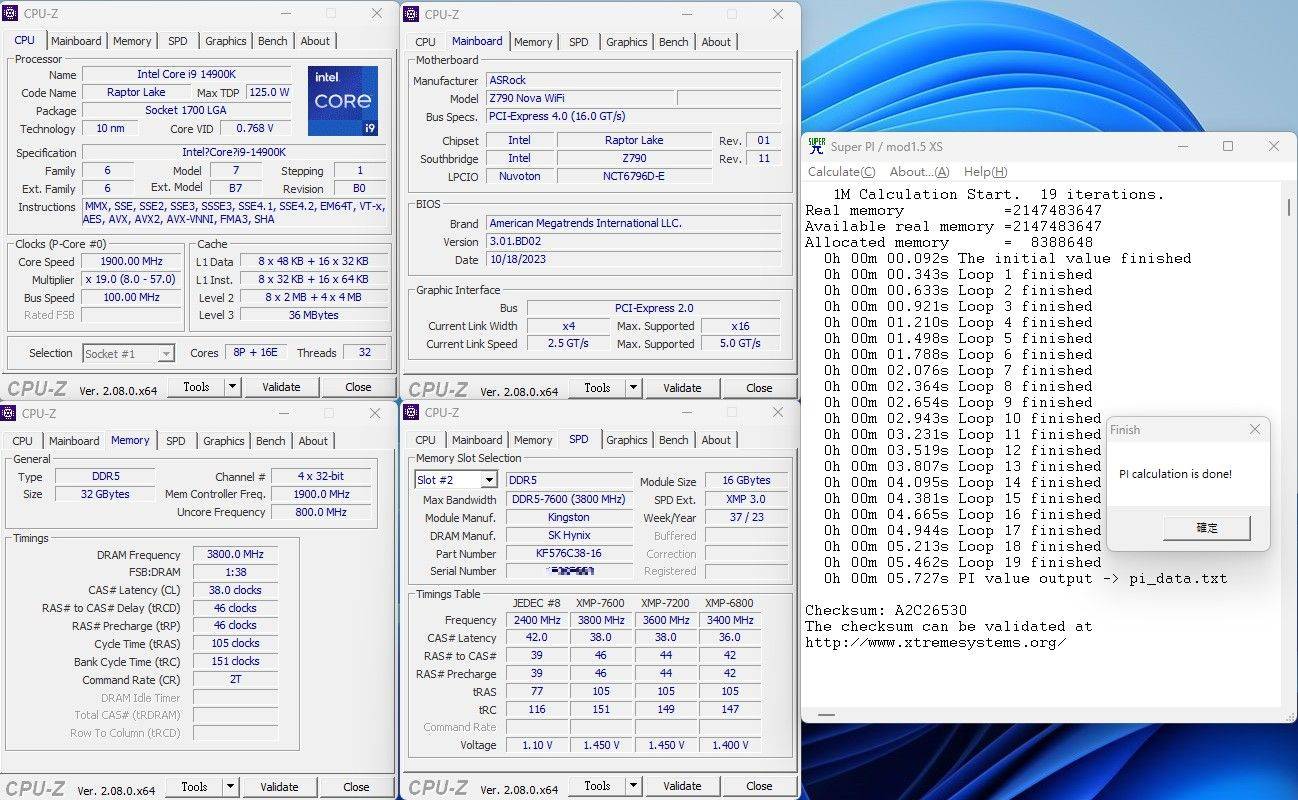
Task: Switch to About tab in the Mainboard window
Action: tap(716, 42)
